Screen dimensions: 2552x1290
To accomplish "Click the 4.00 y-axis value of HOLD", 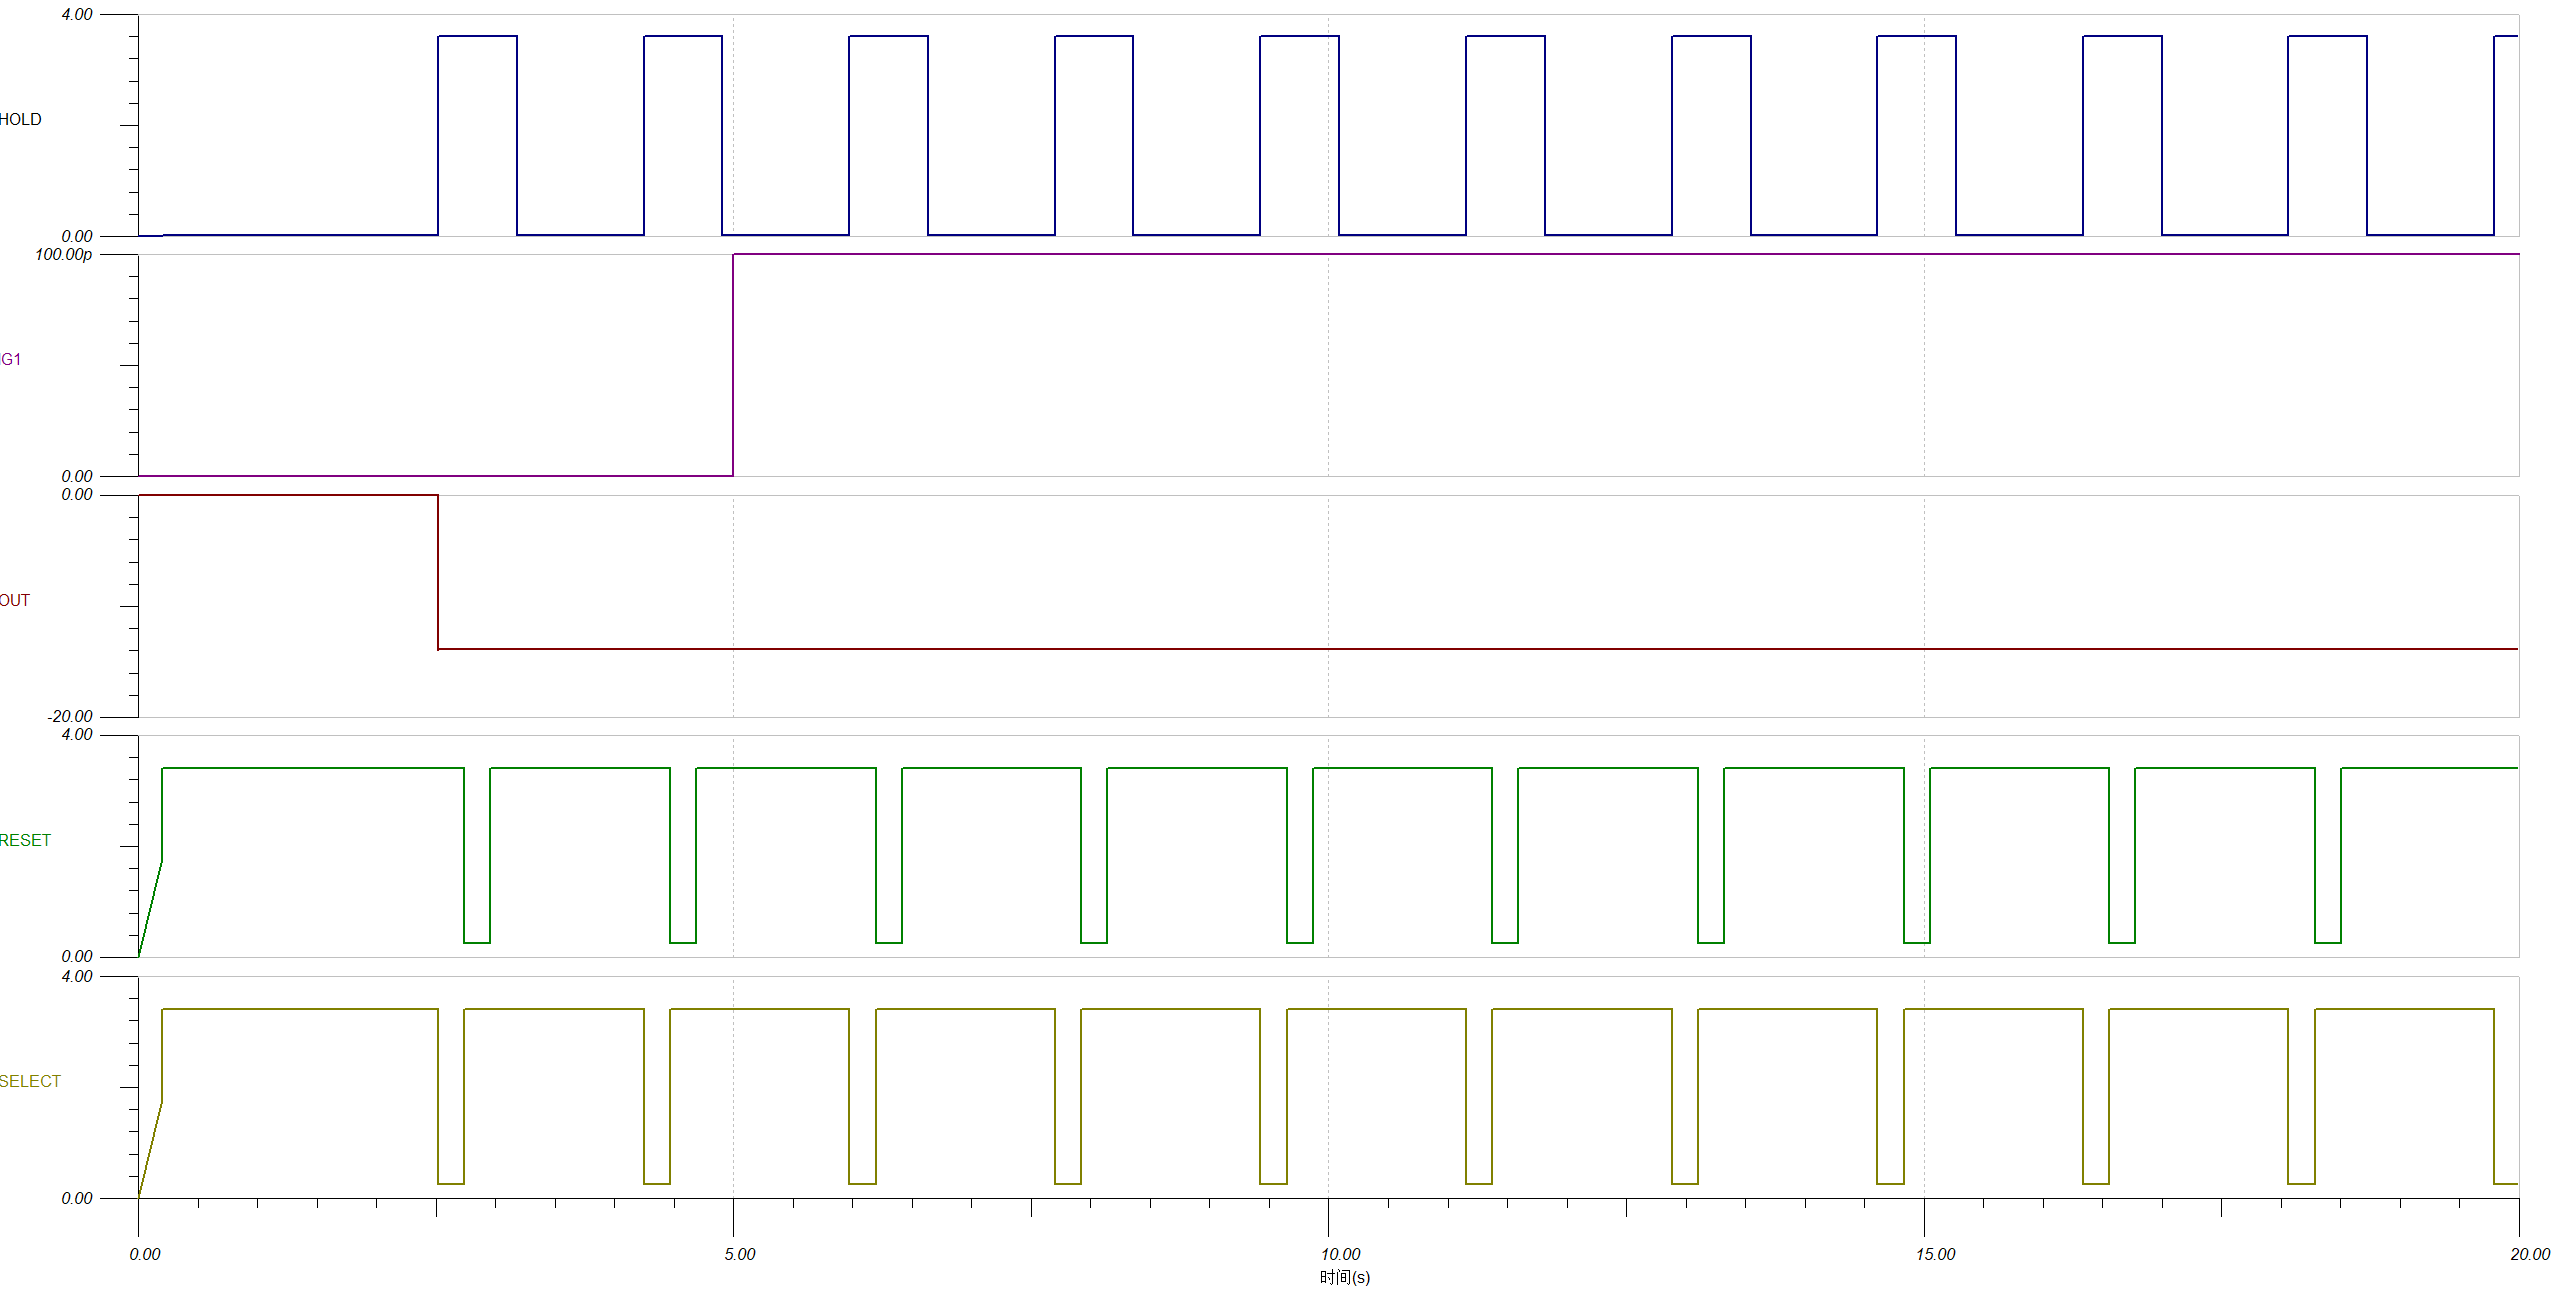I will 77,15.
